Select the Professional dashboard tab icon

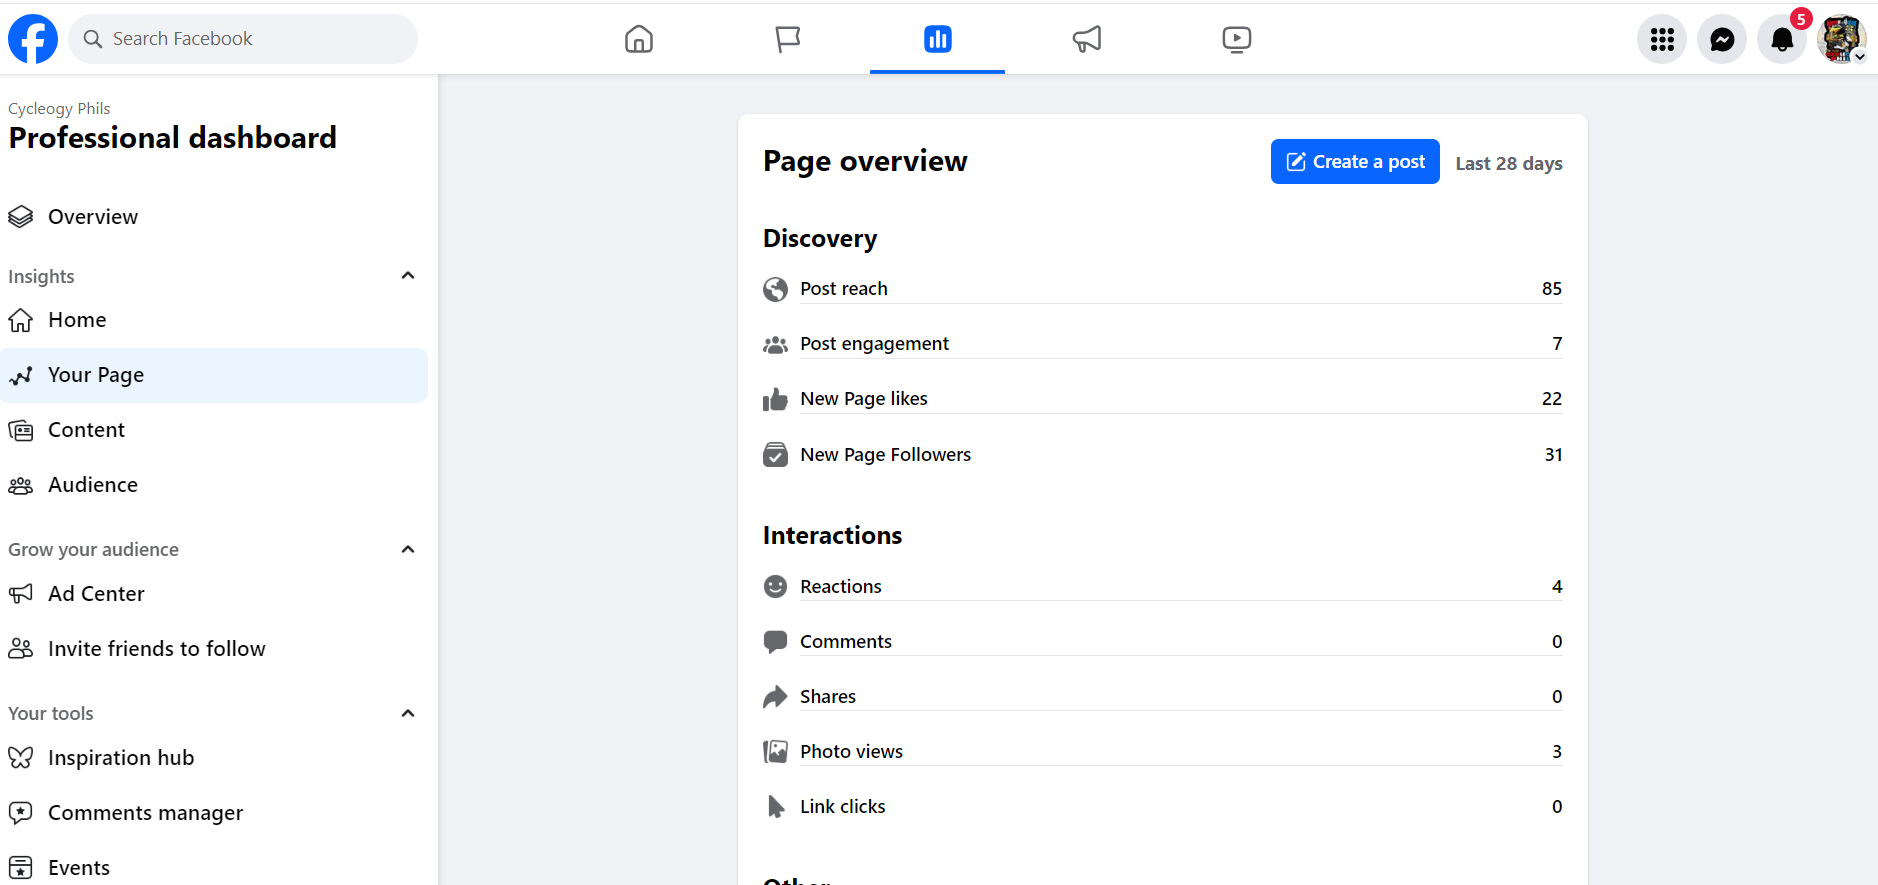pyautogui.click(x=937, y=39)
